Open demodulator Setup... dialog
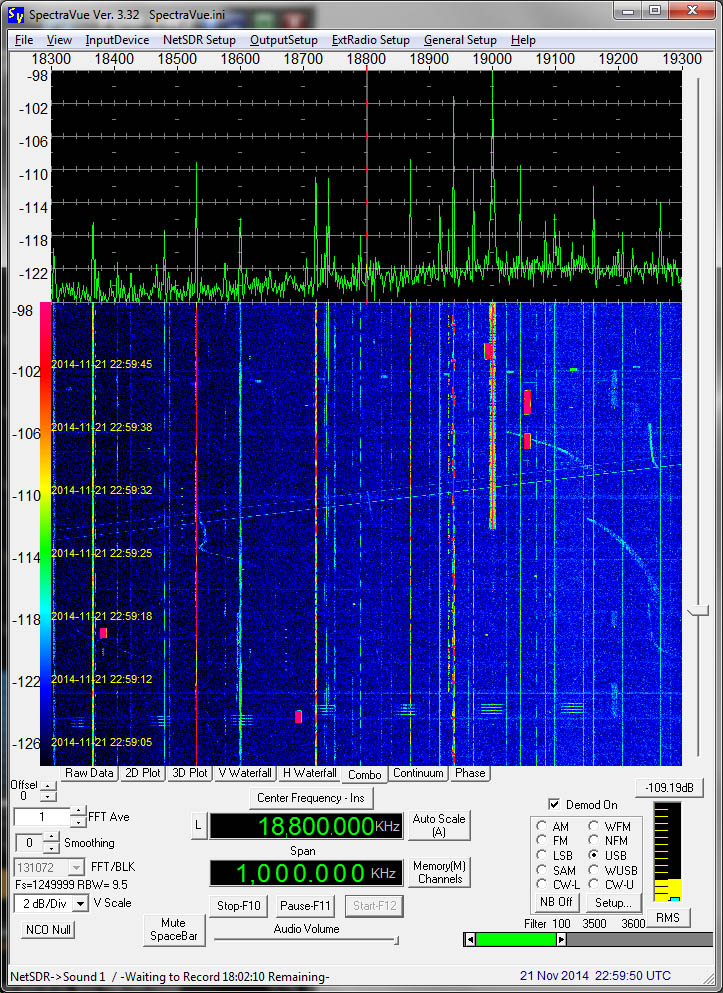This screenshot has height=993, width=723. [x=613, y=902]
